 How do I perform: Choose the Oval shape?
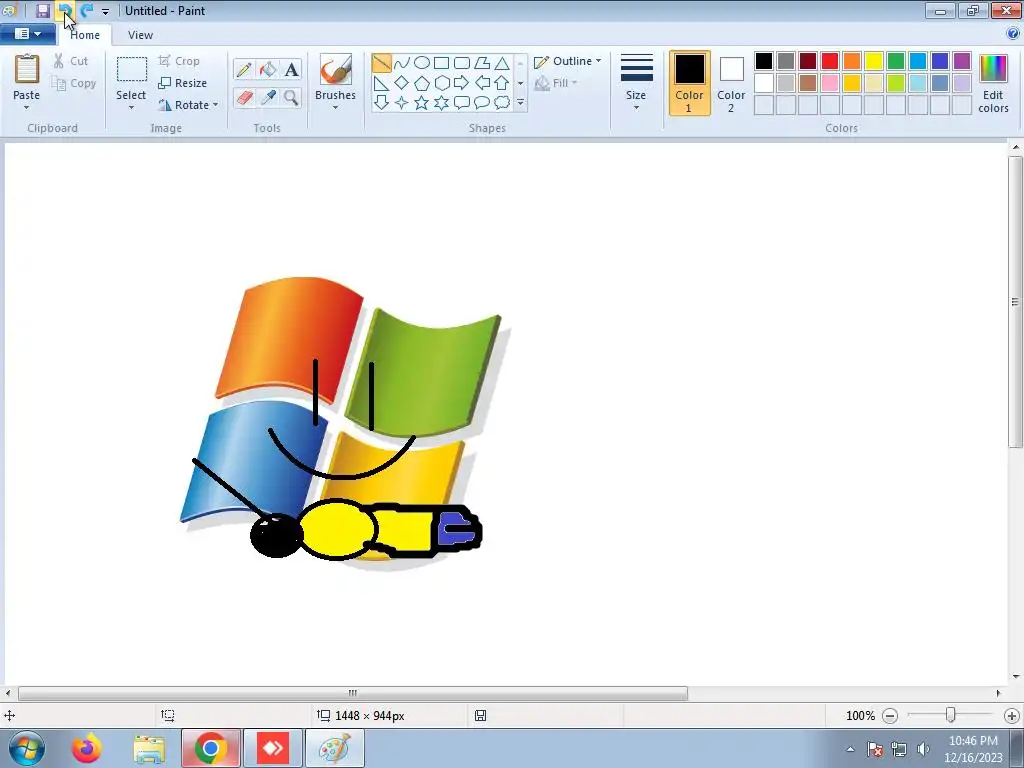[422, 63]
